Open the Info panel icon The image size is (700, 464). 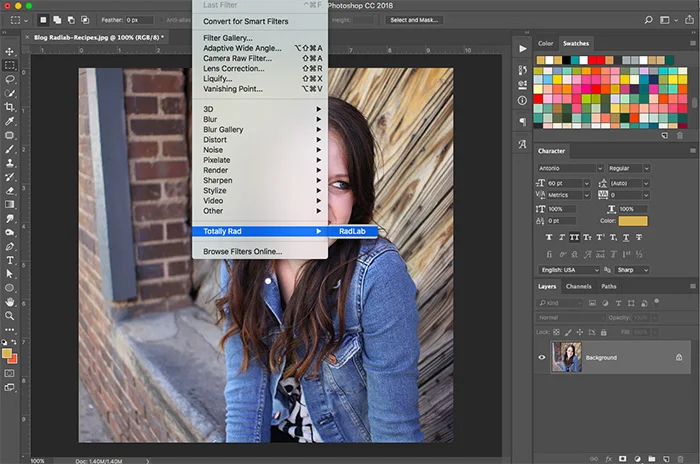[x=522, y=101]
